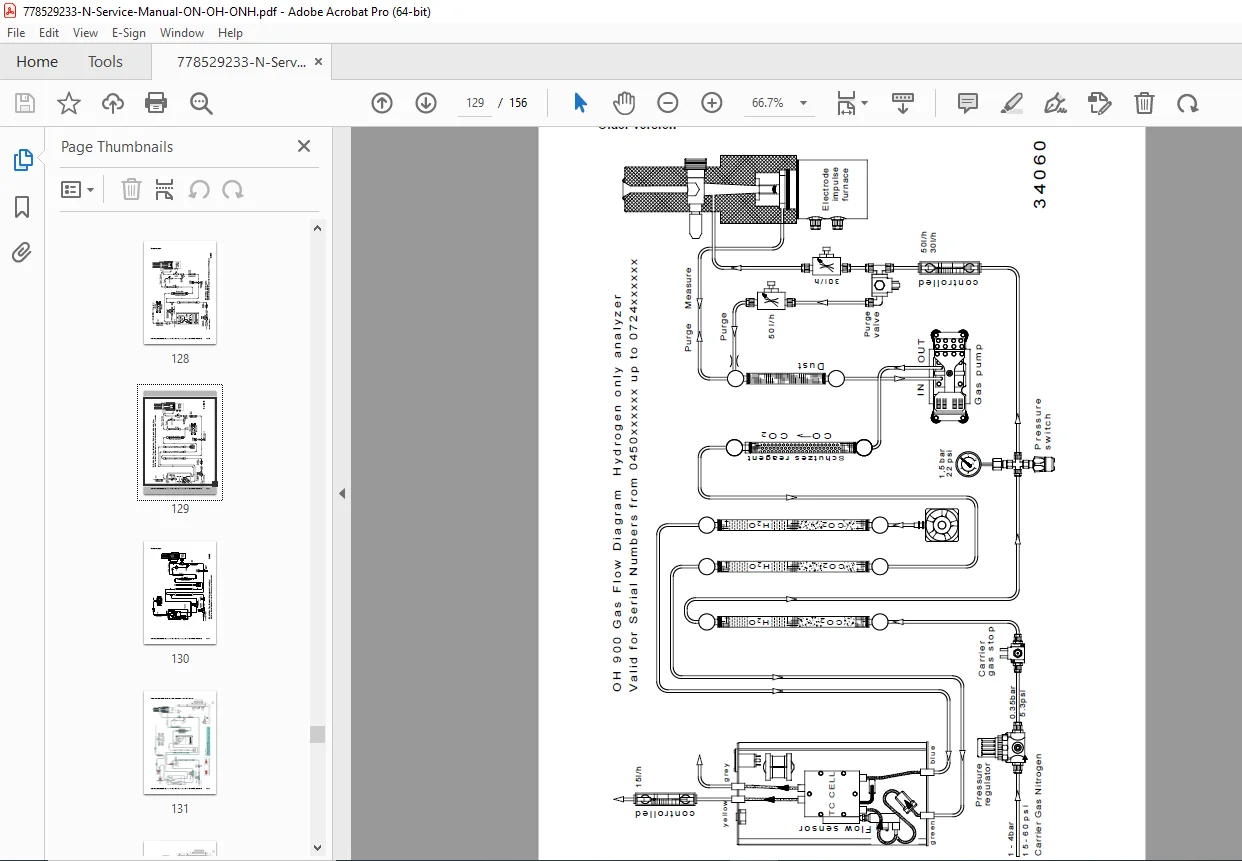Viewport: 1242px width, 861px height.
Task: Open the View menu
Action: tap(85, 33)
